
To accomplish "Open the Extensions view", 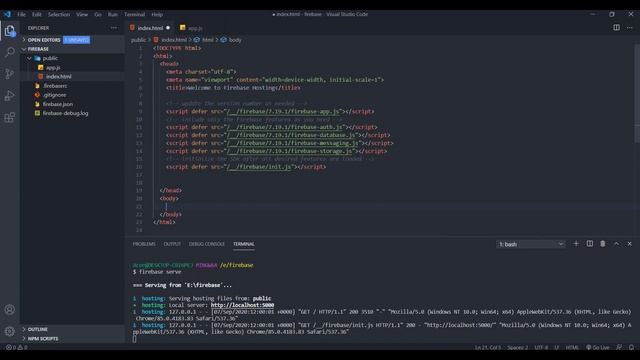I will click(x=10, y=118).
